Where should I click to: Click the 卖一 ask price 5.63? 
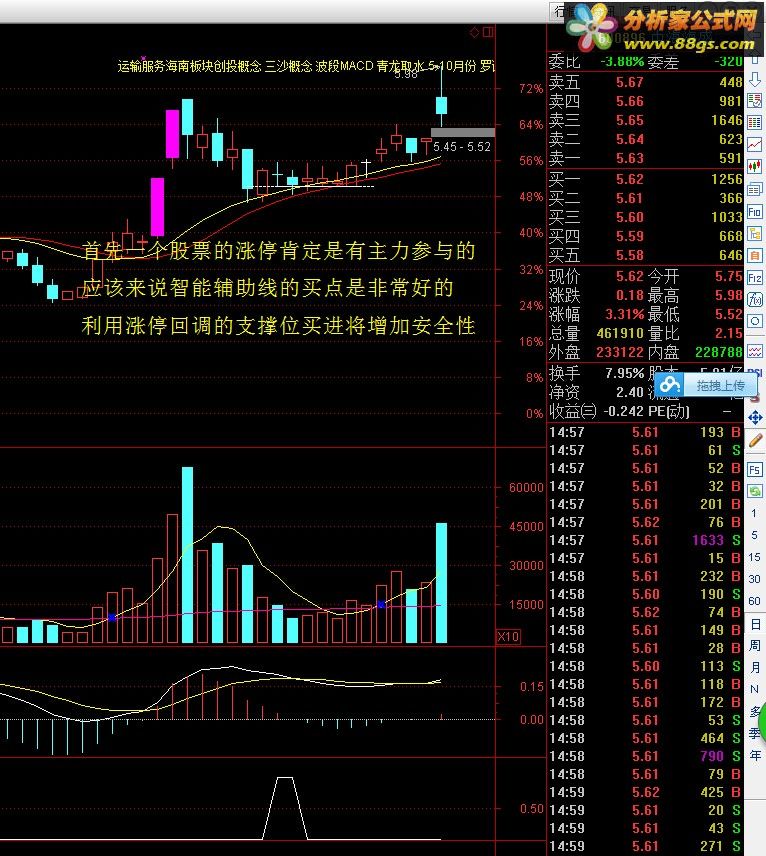pyautogui.click(x=630, y=158)
